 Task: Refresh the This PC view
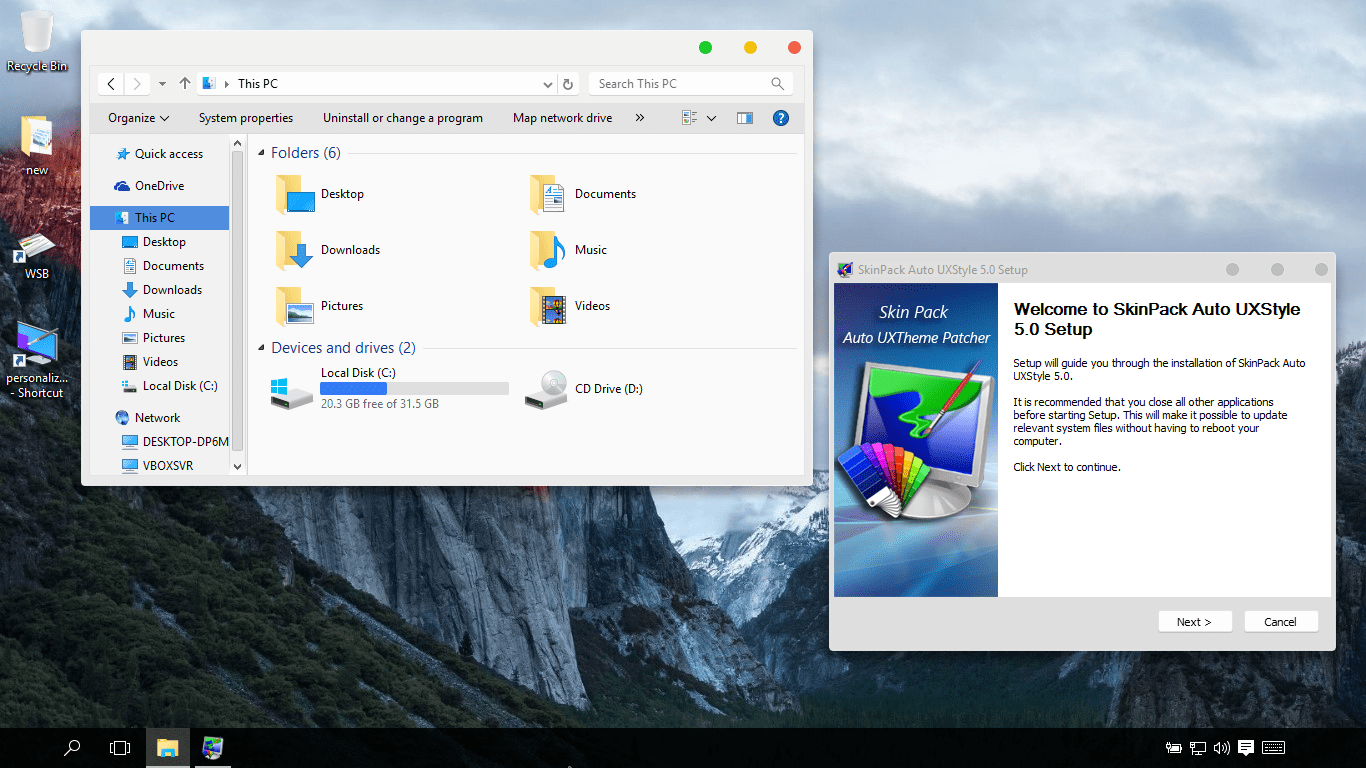[568, 84]
